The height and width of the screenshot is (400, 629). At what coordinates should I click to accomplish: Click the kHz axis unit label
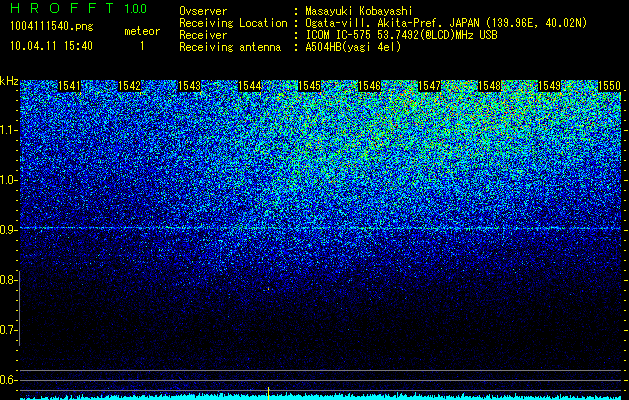(x=9, y=81)
